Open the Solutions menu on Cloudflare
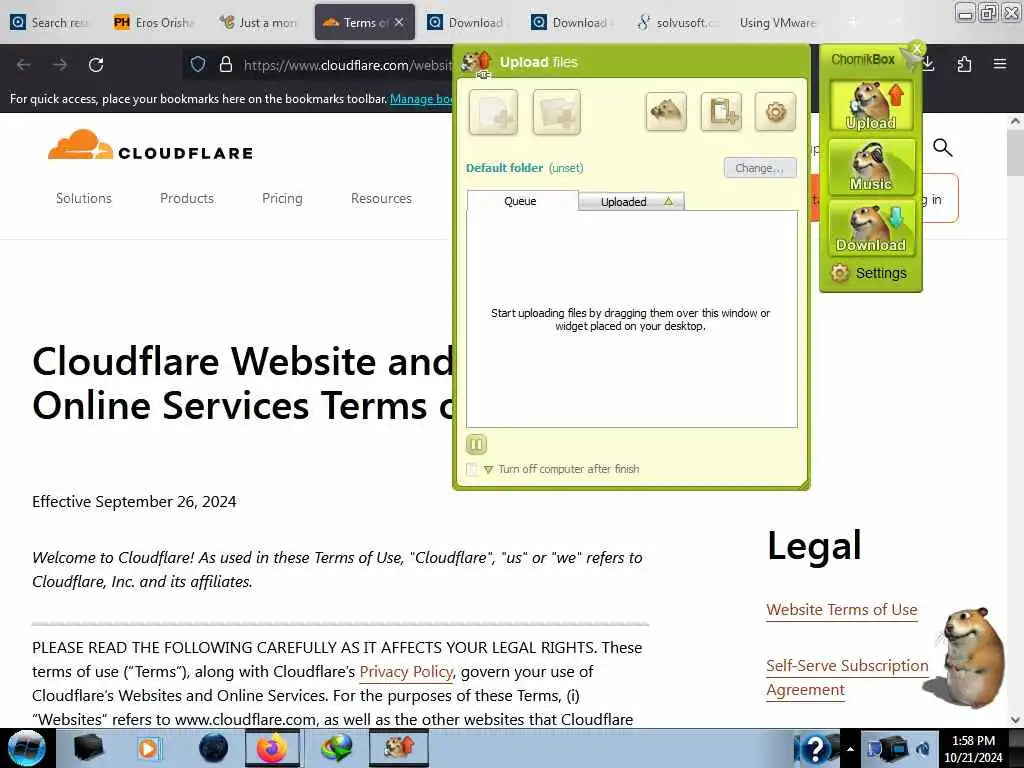This screenshot has width=1024, height=768. 84,199
